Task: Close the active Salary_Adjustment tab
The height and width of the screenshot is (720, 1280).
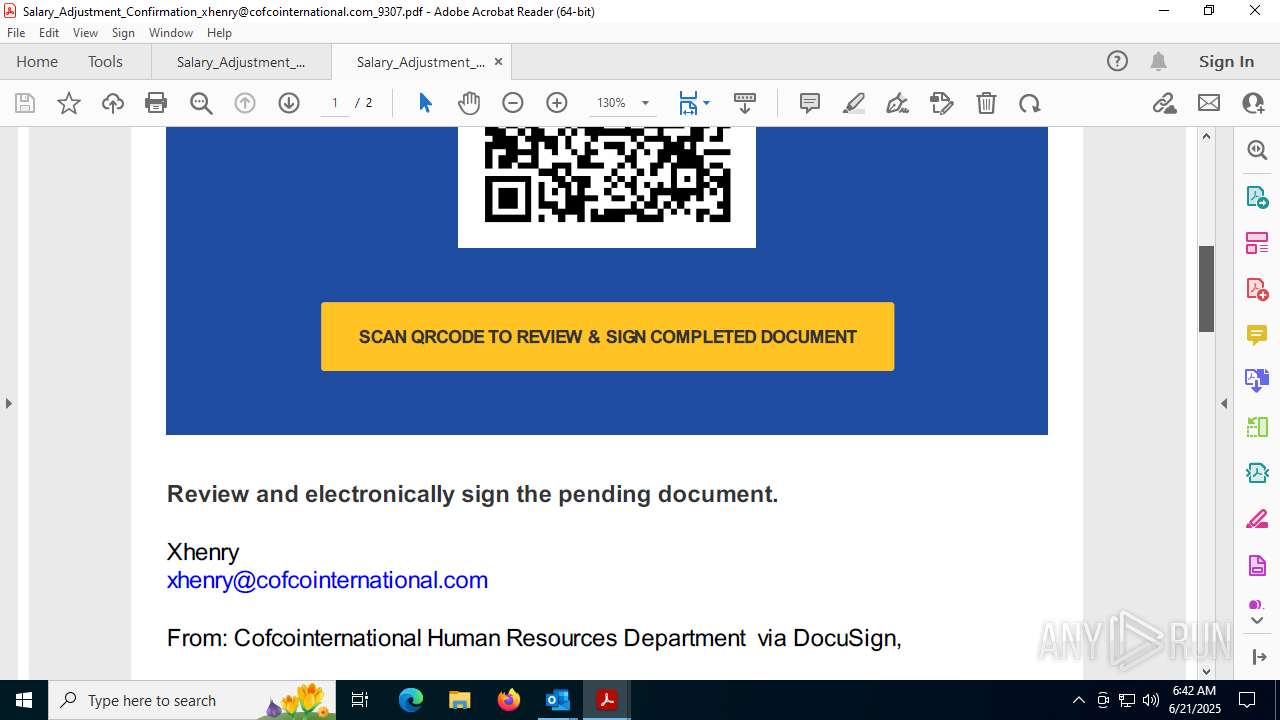Action: [x=498, y=61]
